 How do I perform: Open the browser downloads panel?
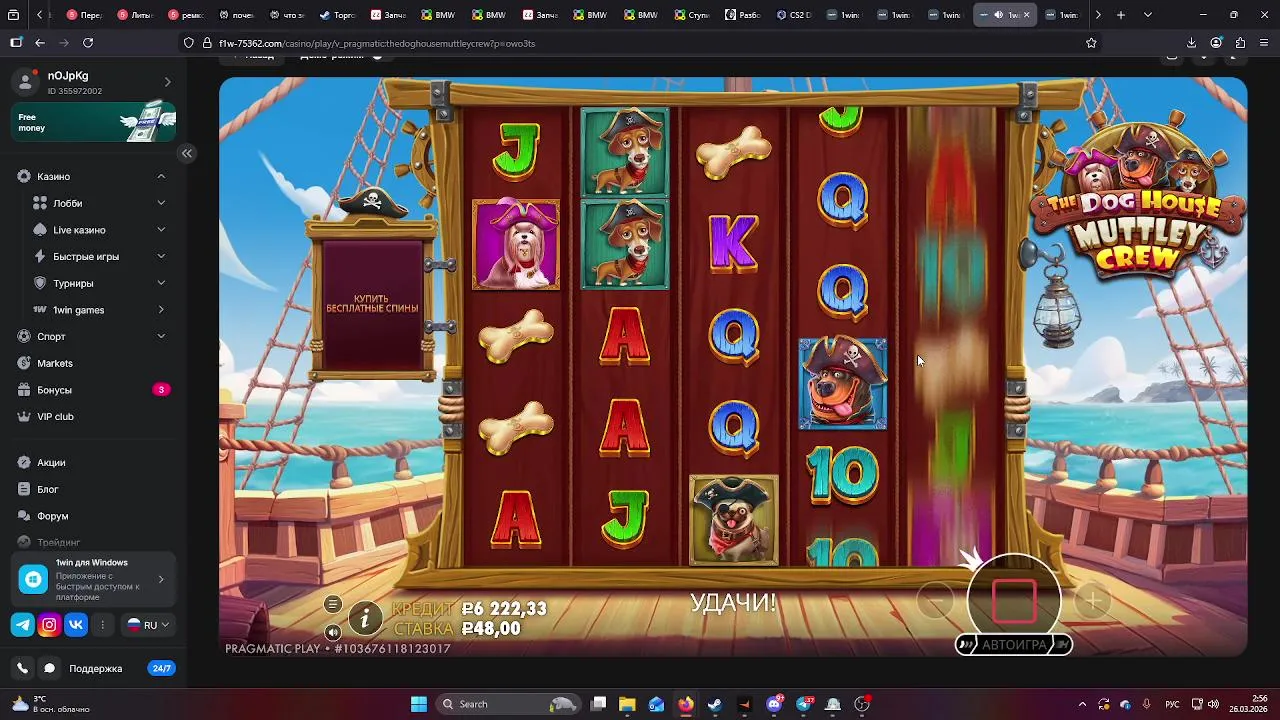click(1191, 43)
